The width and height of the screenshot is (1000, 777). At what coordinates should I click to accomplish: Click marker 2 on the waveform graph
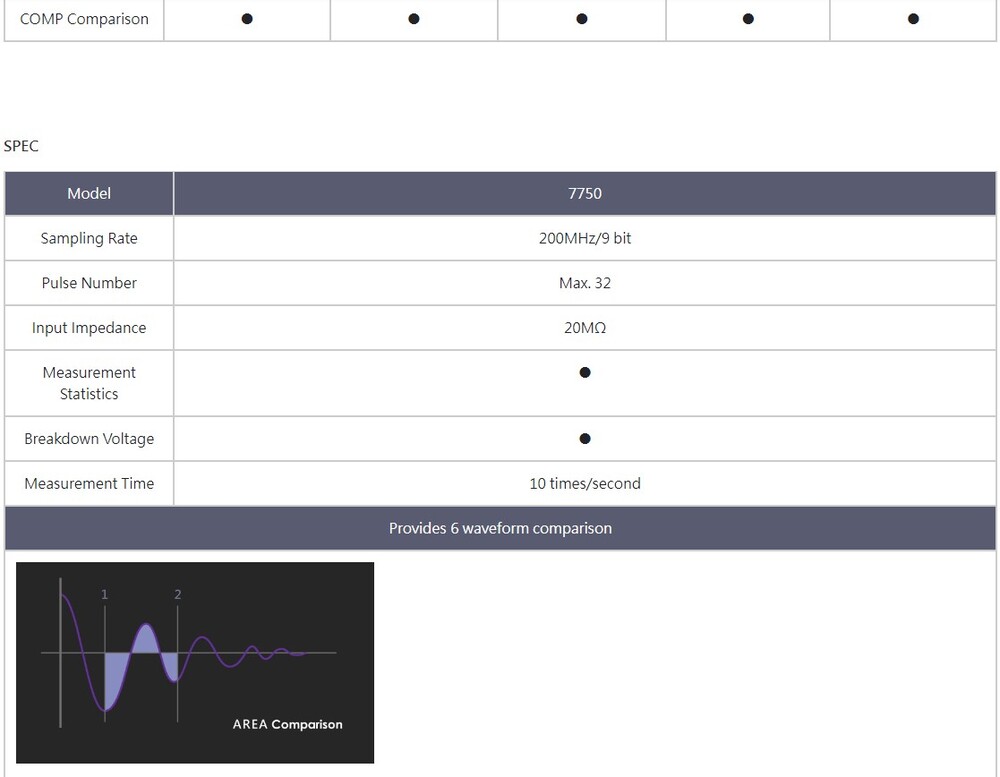tap(178, 595)
